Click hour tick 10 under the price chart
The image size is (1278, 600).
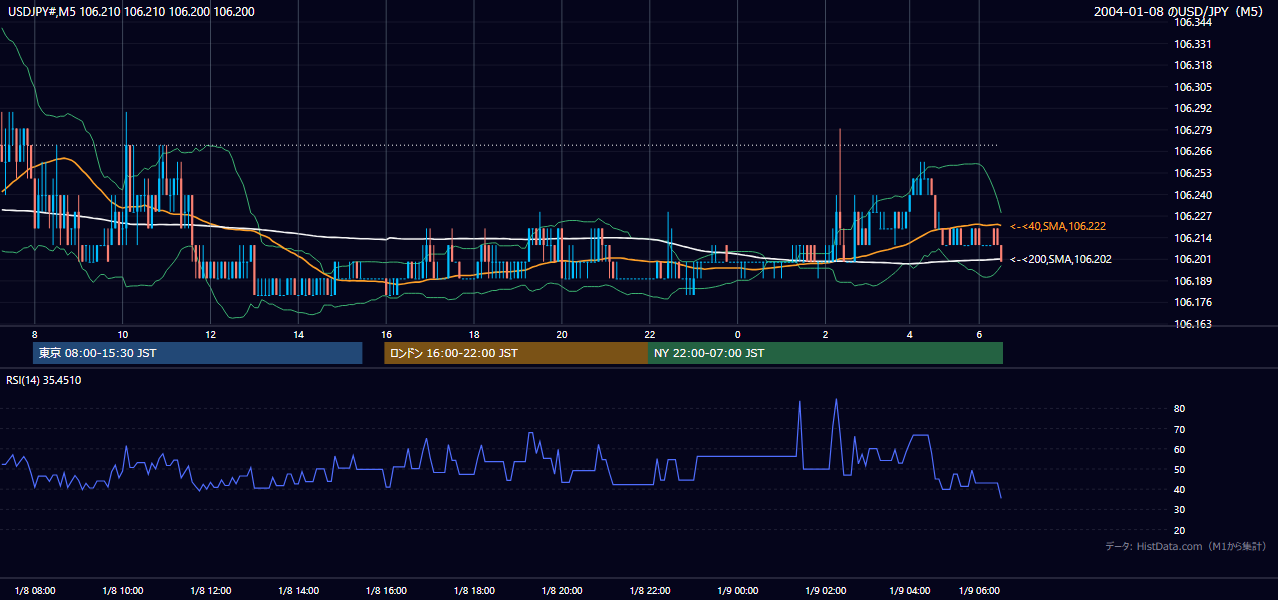pyautogui.click(x=122, y=334)
